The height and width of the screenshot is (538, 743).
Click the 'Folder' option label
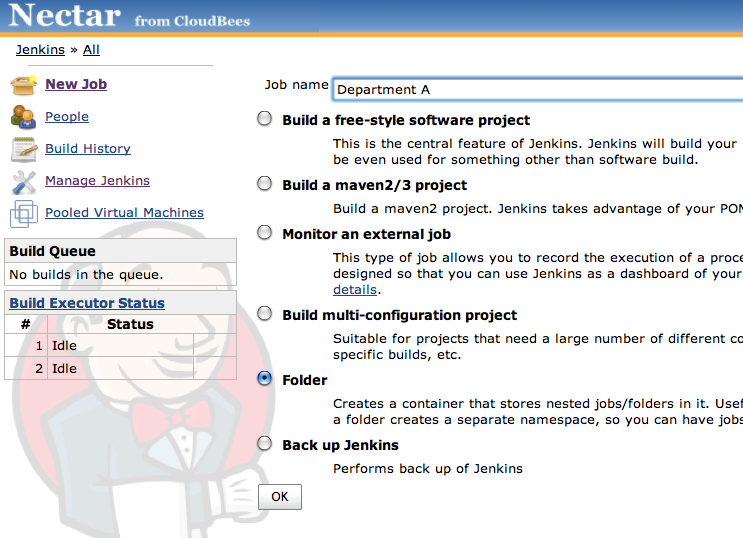(x=305, y=380)
